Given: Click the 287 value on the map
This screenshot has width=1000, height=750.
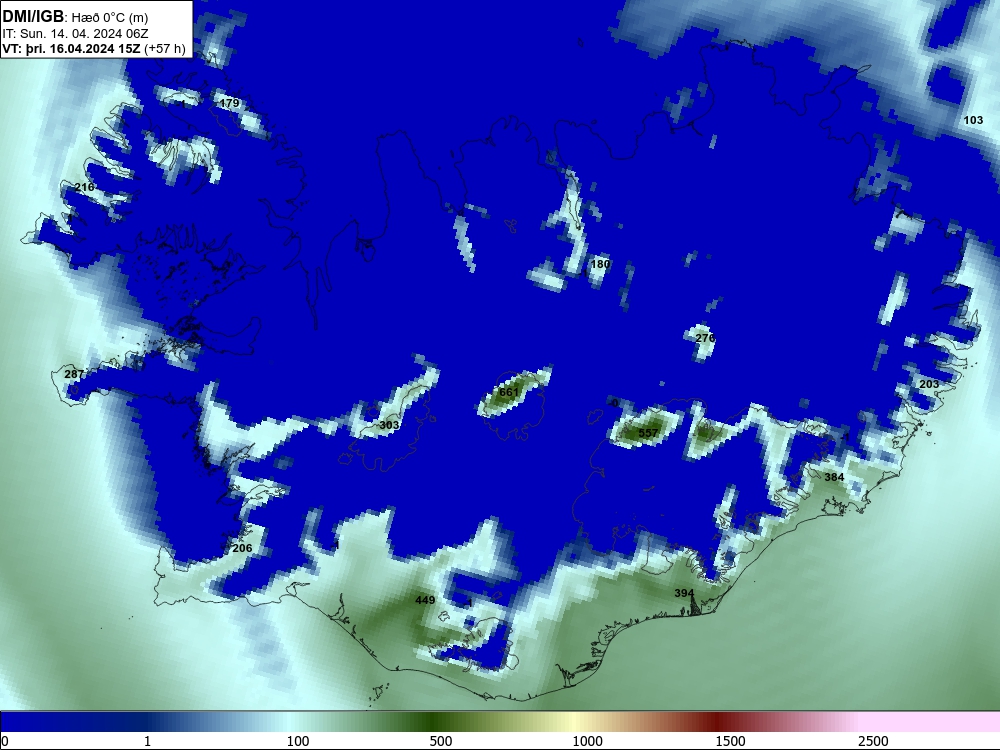Looking at the screenshot, I should (74, 374).
